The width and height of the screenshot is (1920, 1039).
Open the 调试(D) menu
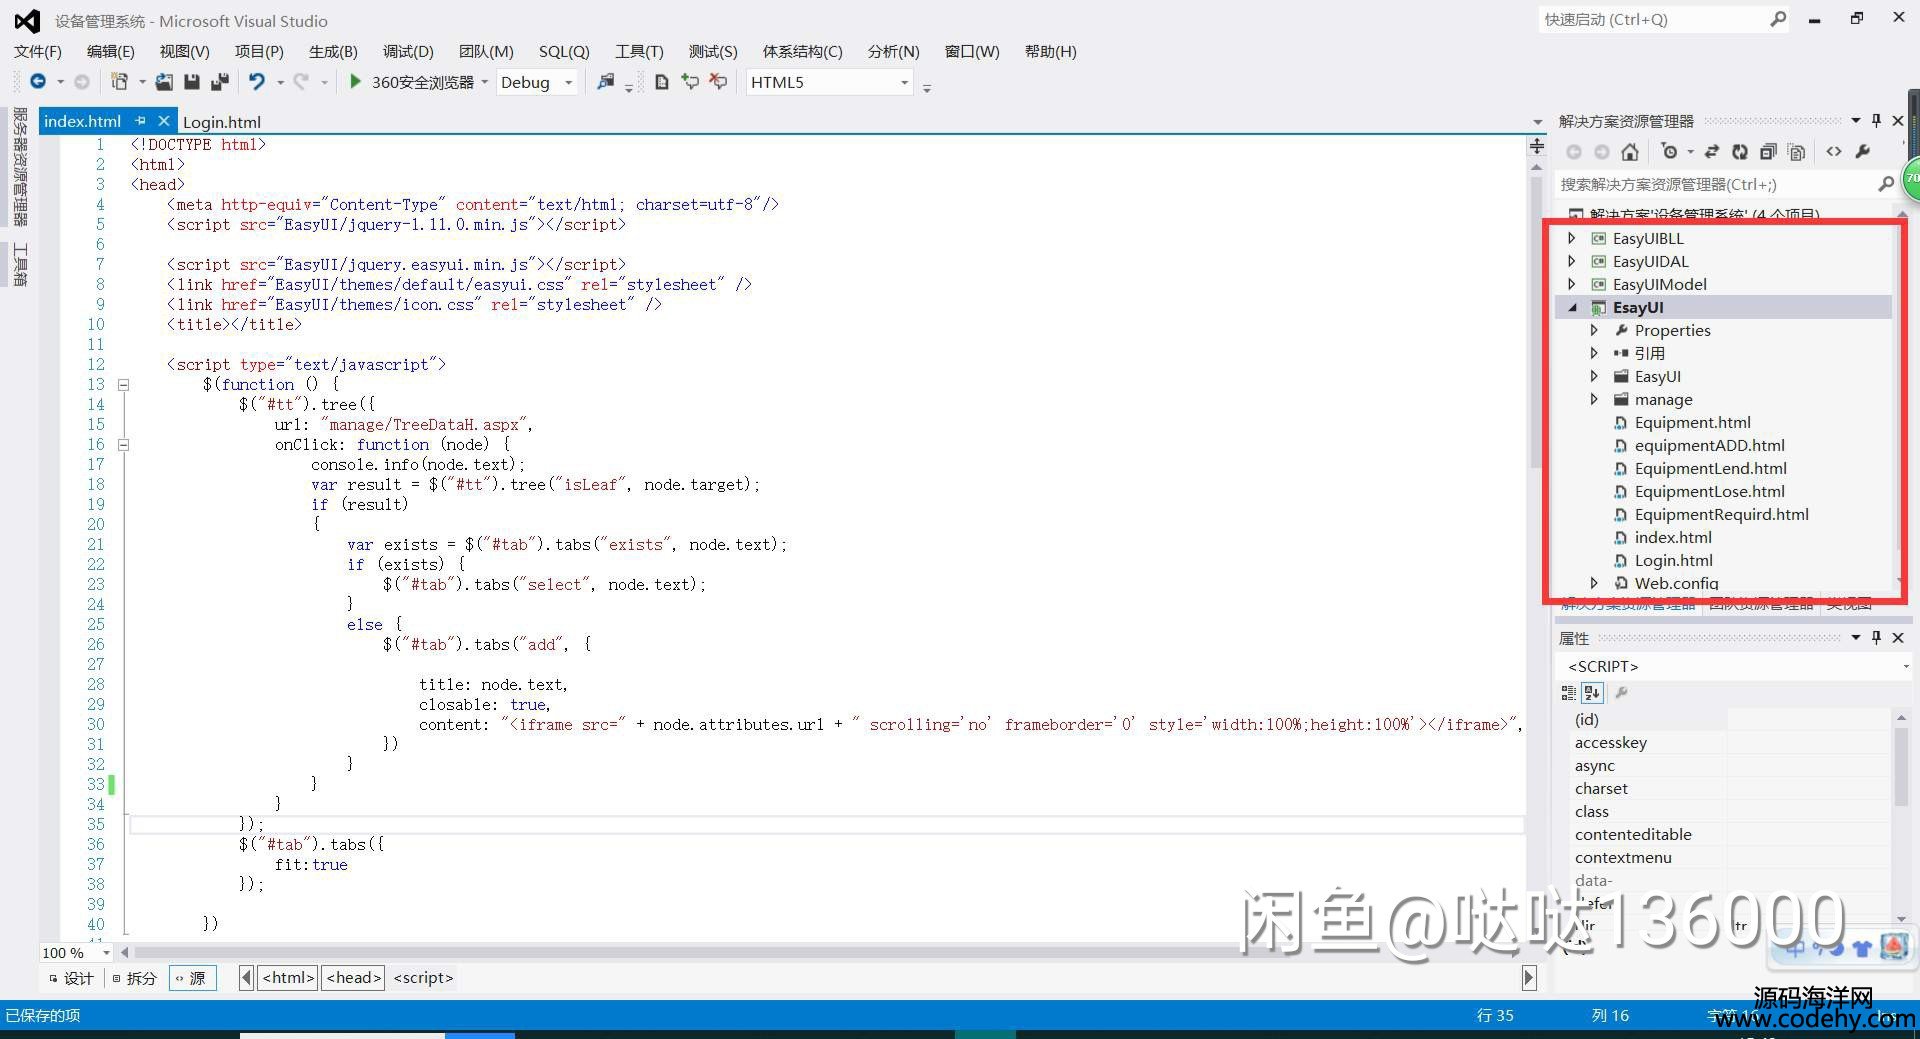[x=408, y=51]
